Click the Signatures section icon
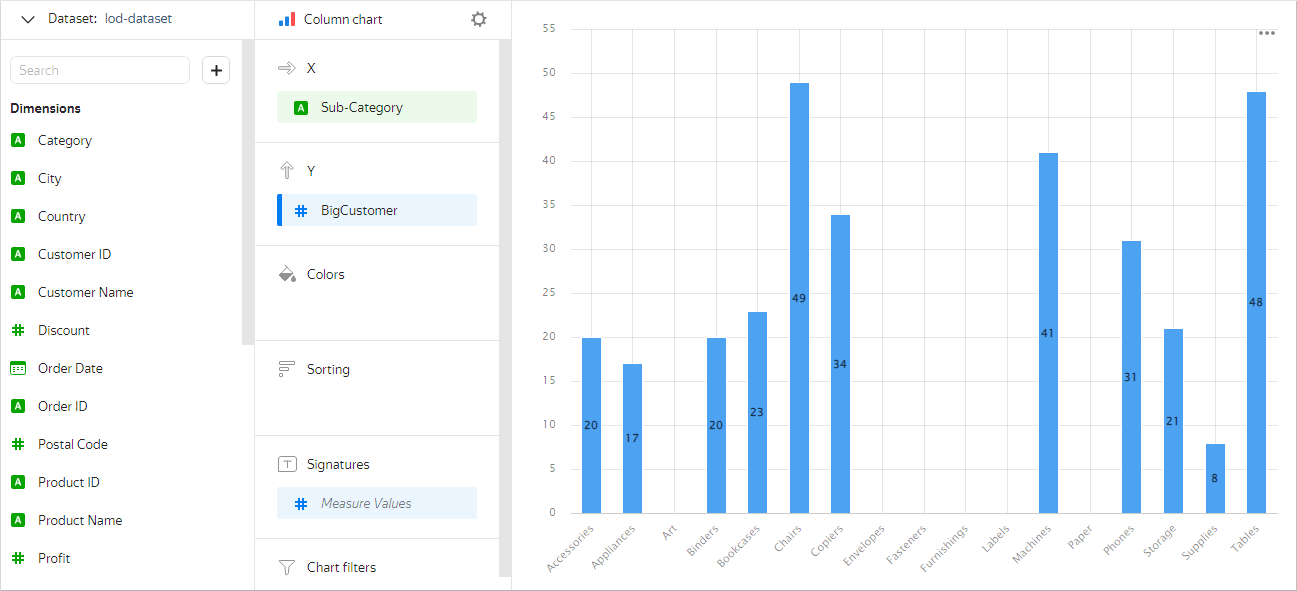The width and height of the screenshot is (1297, 591). tap(287, 464)
